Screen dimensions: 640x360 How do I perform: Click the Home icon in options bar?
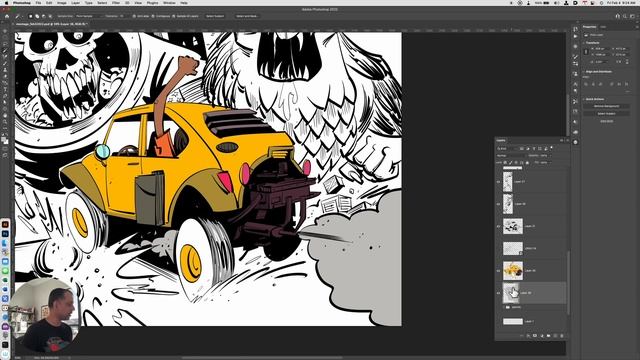7,16
